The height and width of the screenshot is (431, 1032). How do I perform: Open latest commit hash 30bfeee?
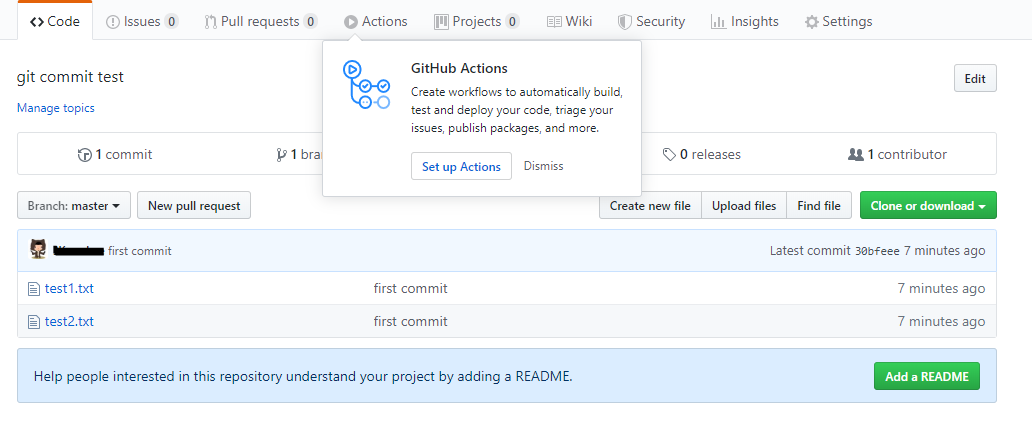pyautogui.click(x=877, y=251)
